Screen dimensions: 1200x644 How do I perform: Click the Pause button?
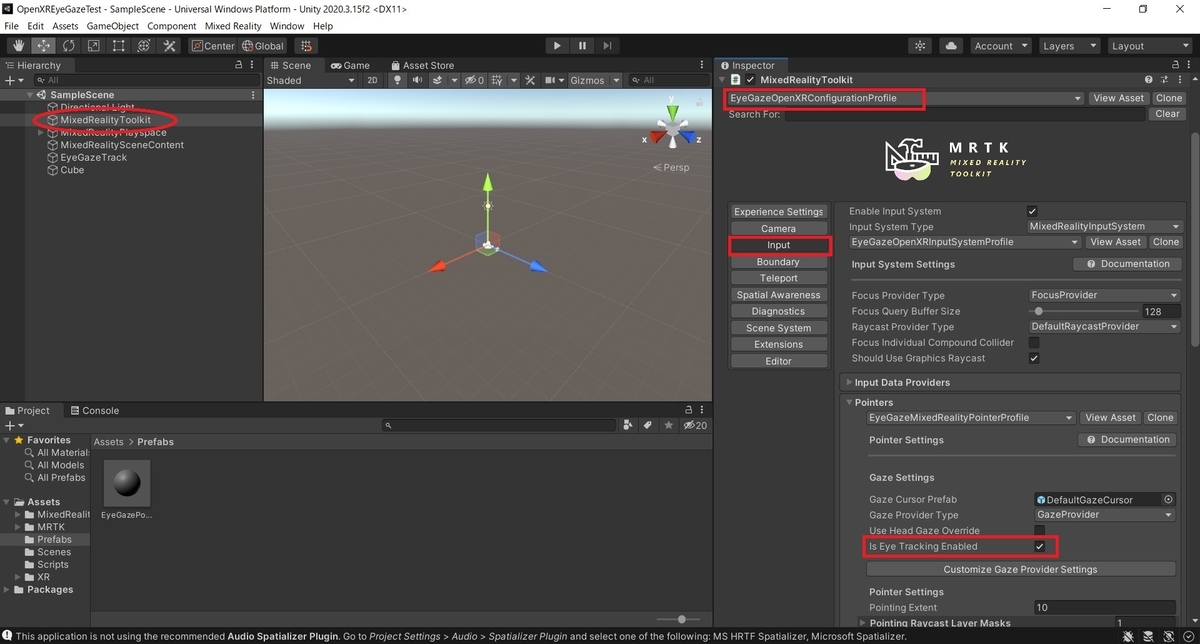click(583, 46)
